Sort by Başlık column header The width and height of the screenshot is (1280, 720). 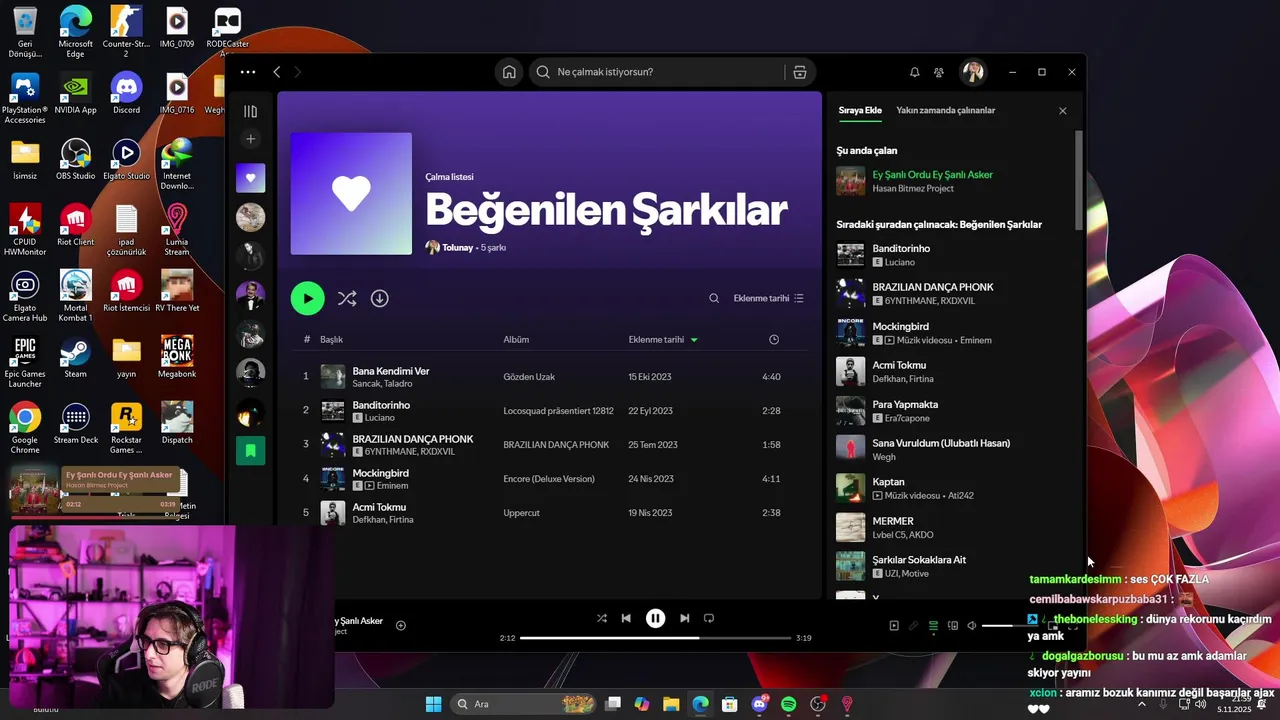(x=331, y=340)
